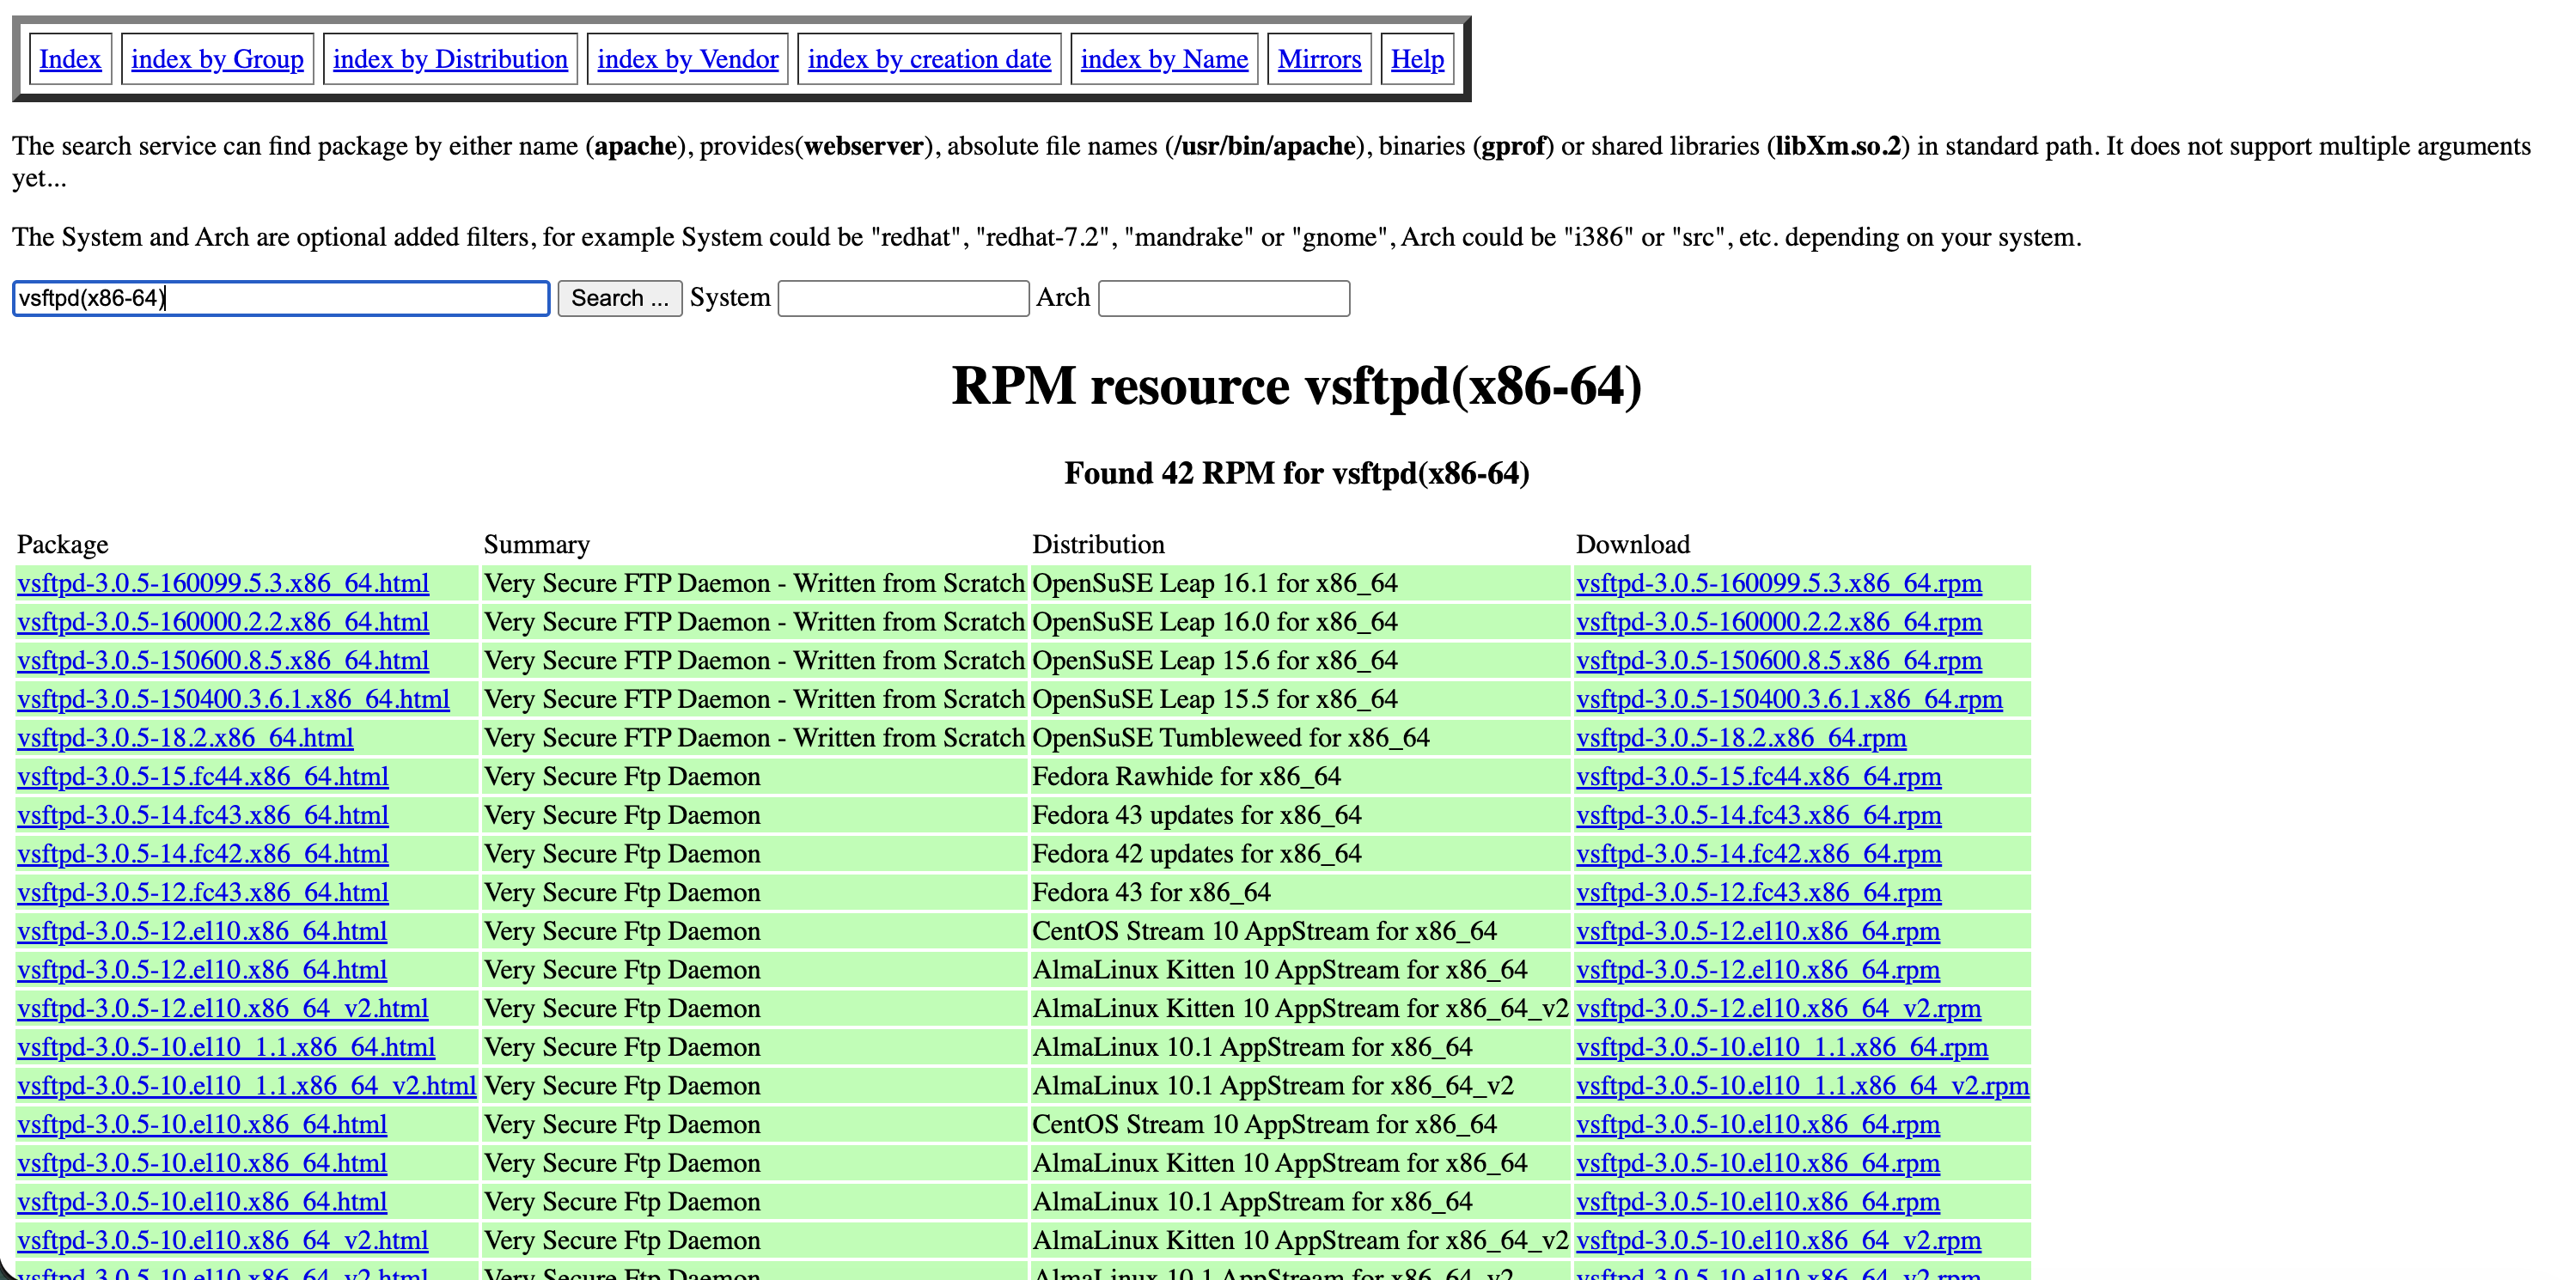2576x1280 pixels.
Task: Focus the Arch filter input
Action: tap(1224, 298)
